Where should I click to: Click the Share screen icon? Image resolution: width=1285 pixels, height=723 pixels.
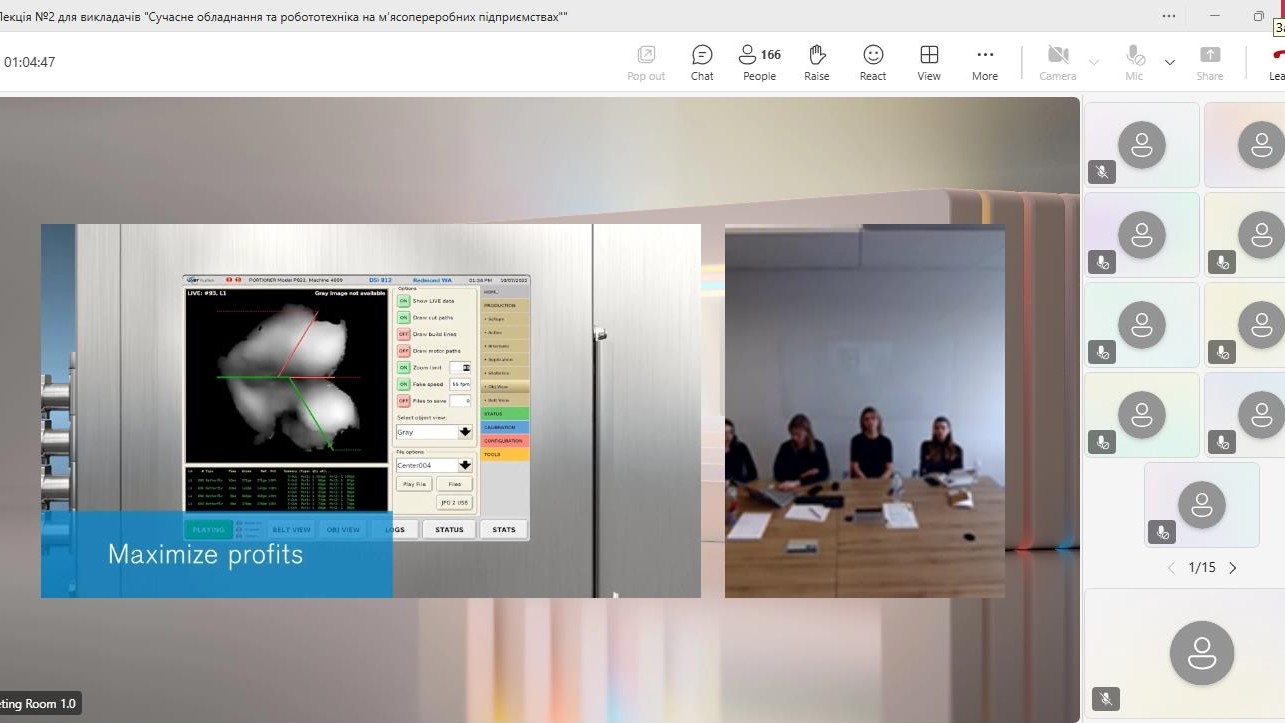click(1209, 62)
